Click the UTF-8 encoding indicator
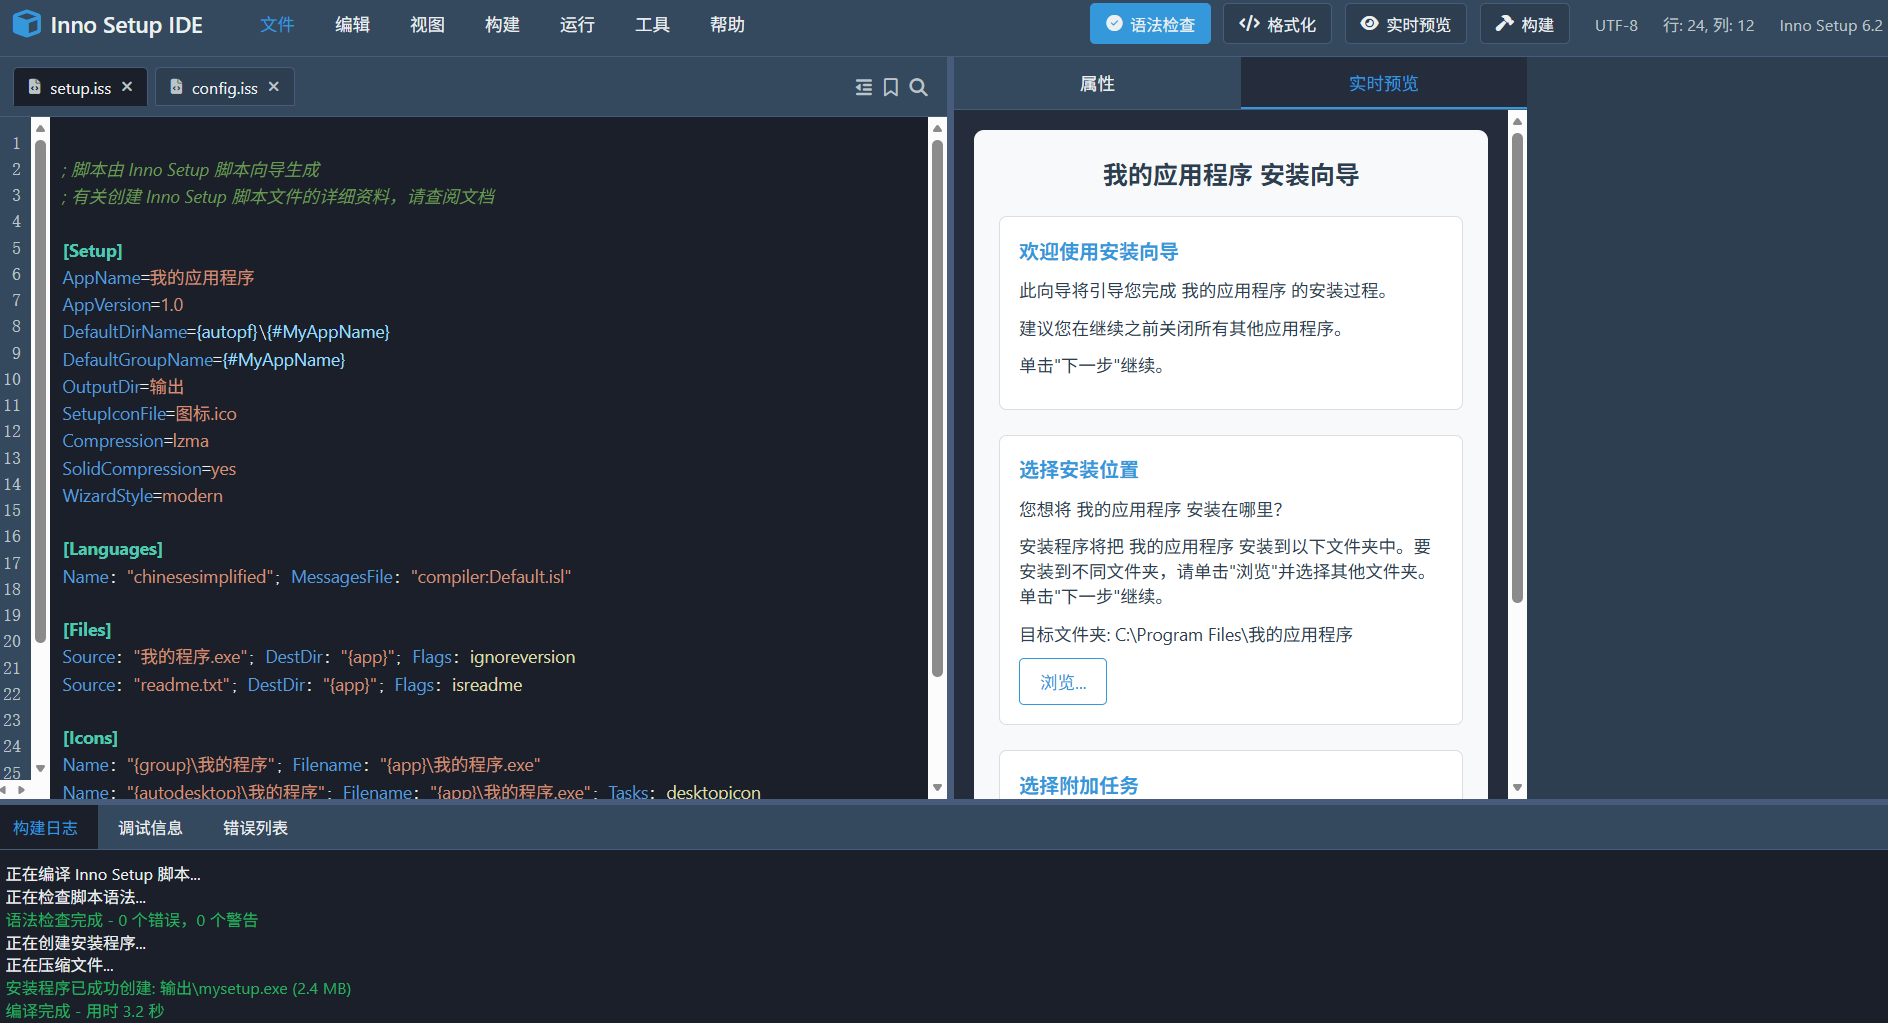Image resolution: width=1888 pixels, height=1023 pixels. pyautogui.click(x=1616, y=25)
